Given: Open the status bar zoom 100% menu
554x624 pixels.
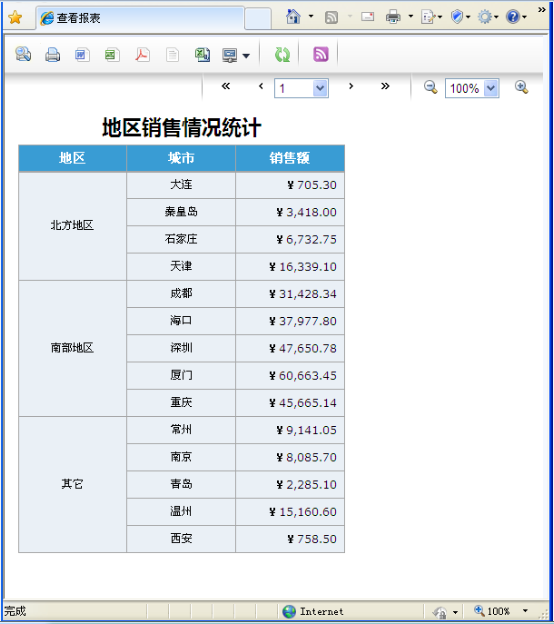Looking at the screenshot, I should coord(501,611).
